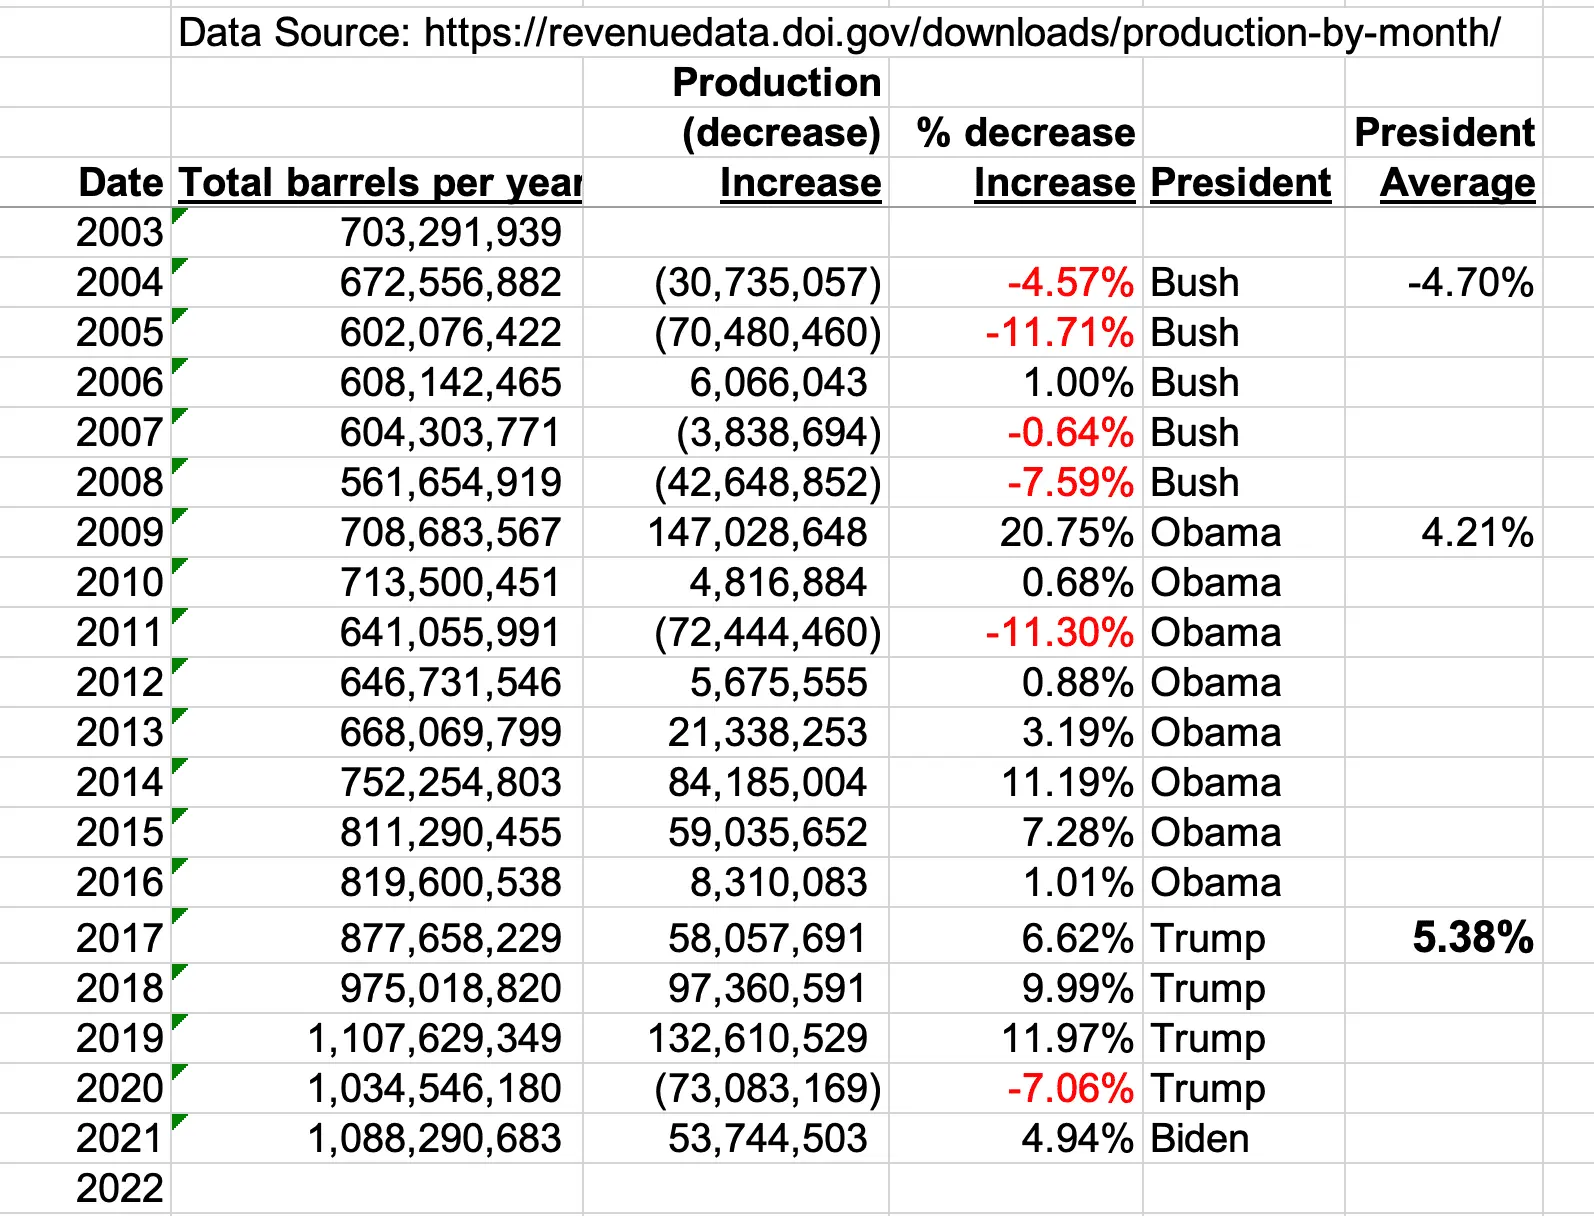Image resolution: width=1594 pixels, height=1216 pixels.
Task: Click the President Average header cell
Action: 1444,158
